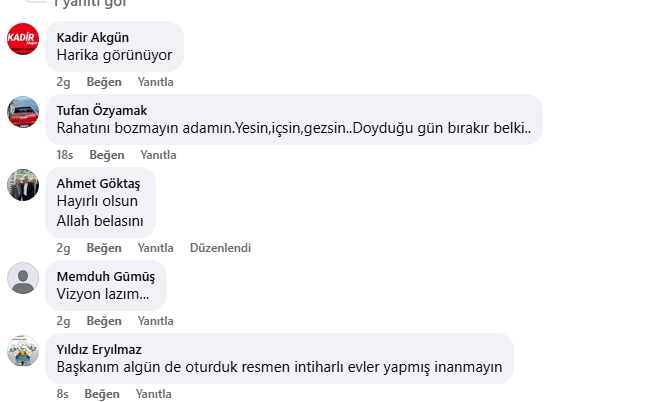Viewport: 671px width, 402px height.
Task: Reply to Memduh Gümüş's comment
Action: tap(155, 321)
